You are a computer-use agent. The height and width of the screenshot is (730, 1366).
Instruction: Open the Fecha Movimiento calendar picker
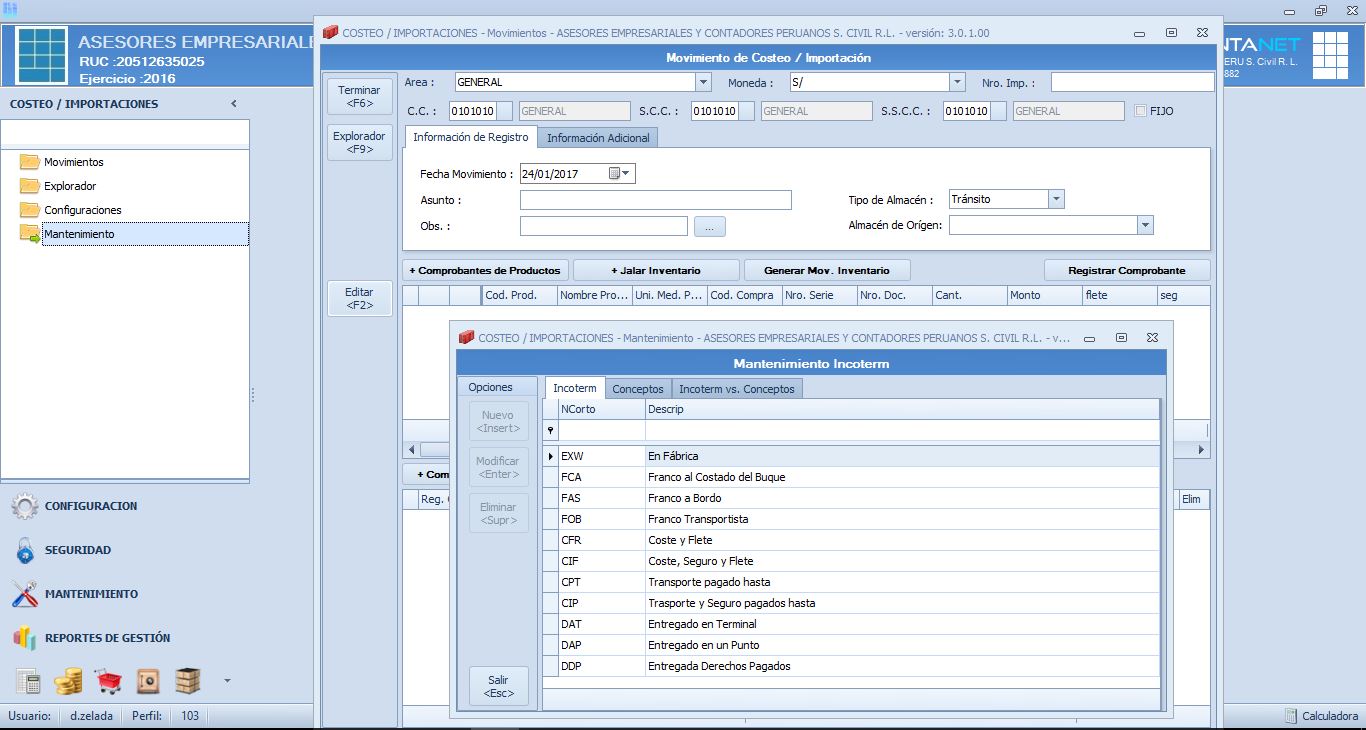pos(620,174)
